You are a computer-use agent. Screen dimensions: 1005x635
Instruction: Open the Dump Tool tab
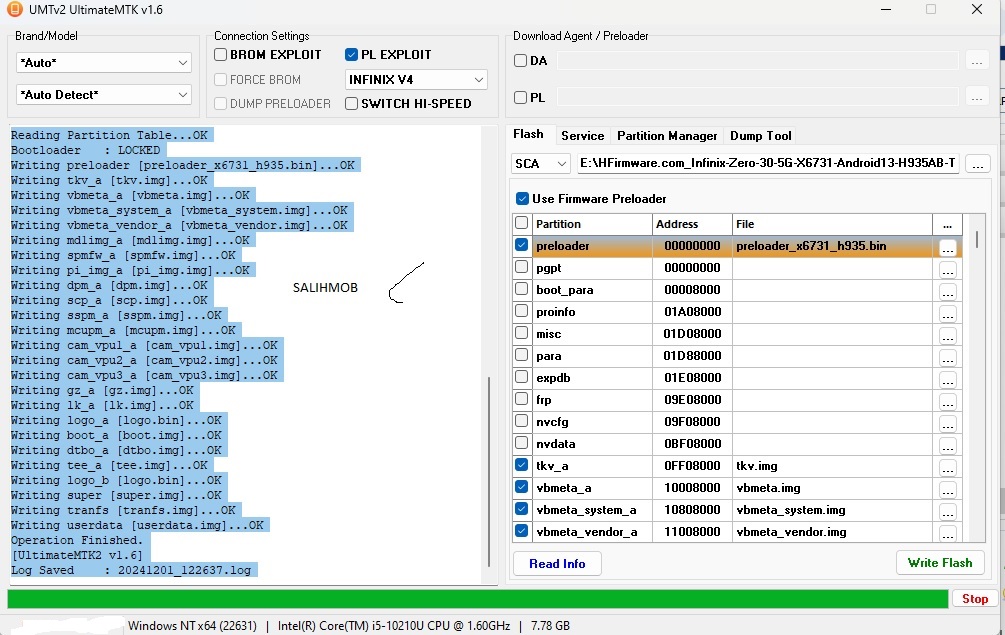point(761,136)
